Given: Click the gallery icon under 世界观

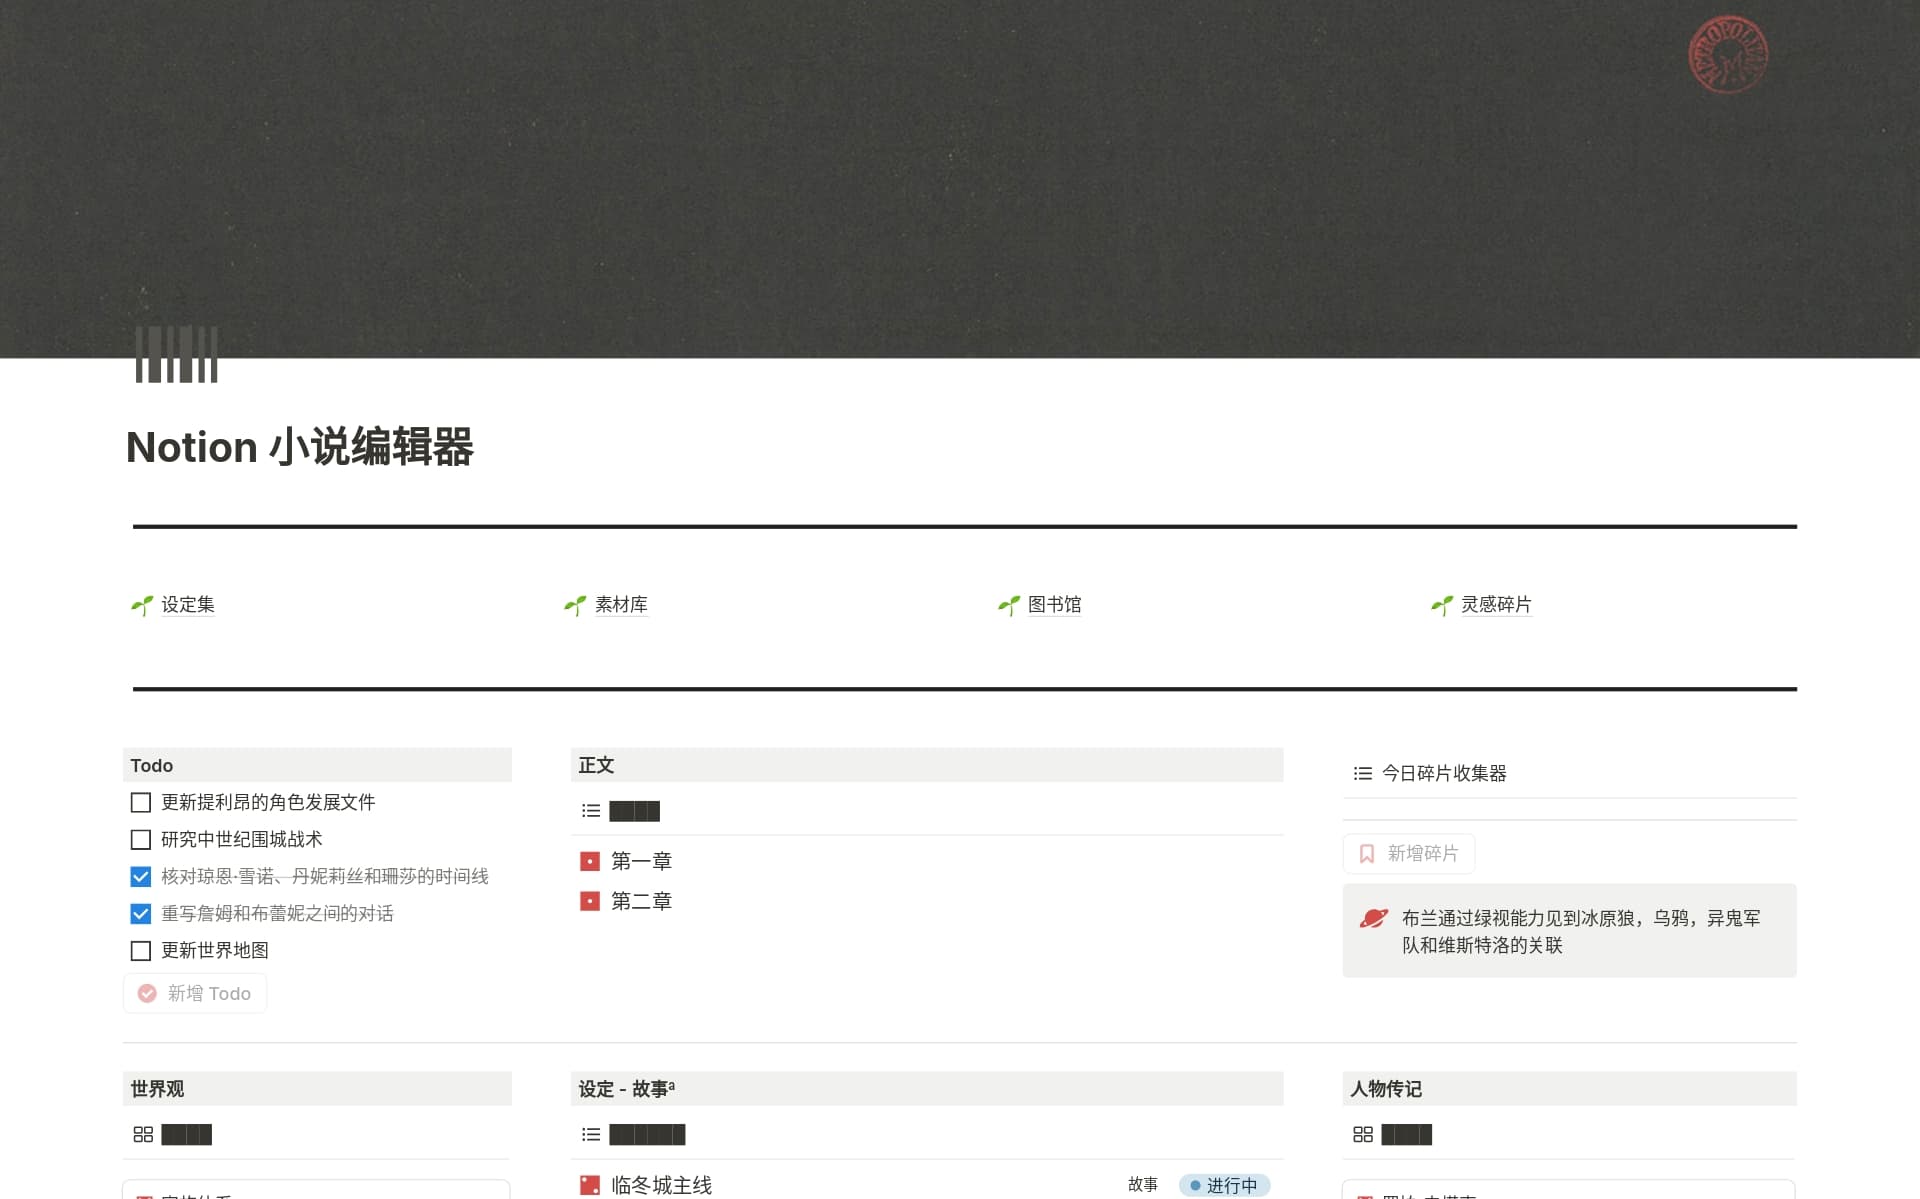Looking at the screenshot, I should (143, 1134).
